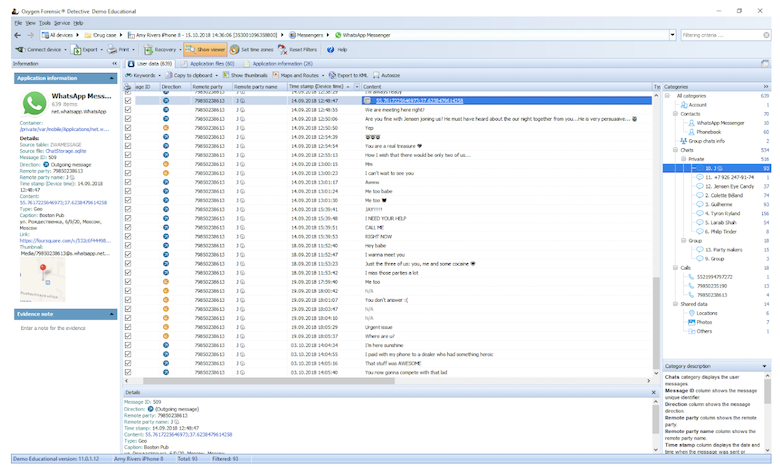Open Group chats info category

[x=706, y=141]
